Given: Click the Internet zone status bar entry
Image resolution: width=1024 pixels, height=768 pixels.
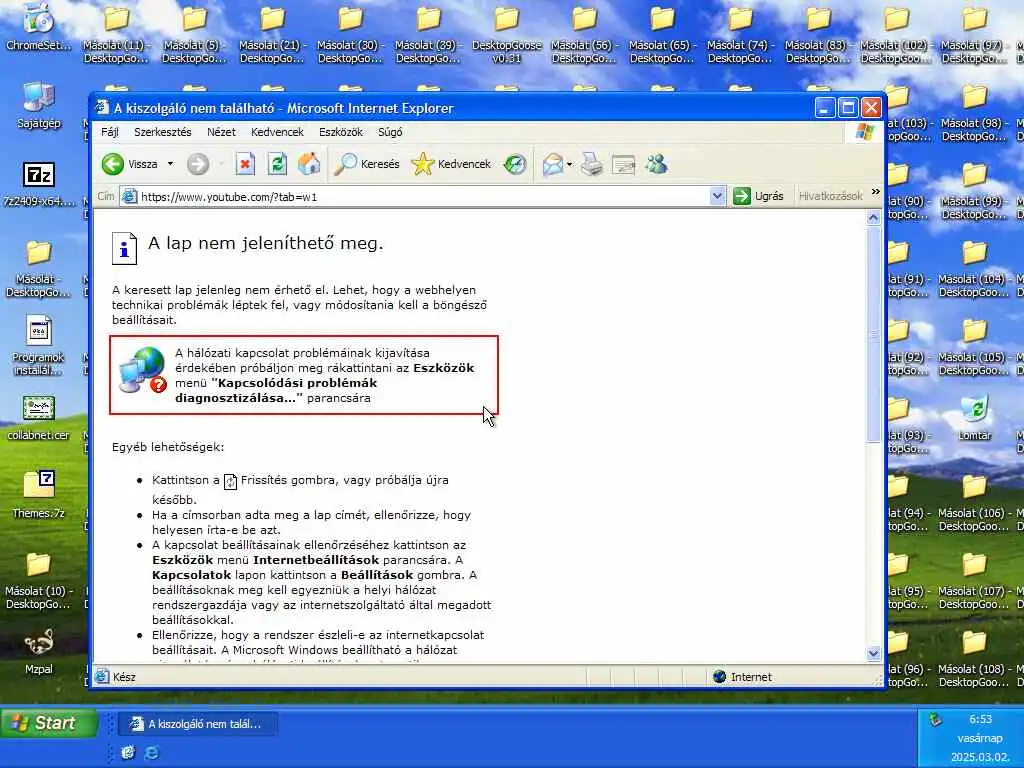Looking at the screenshot, I should click(743, 677).
